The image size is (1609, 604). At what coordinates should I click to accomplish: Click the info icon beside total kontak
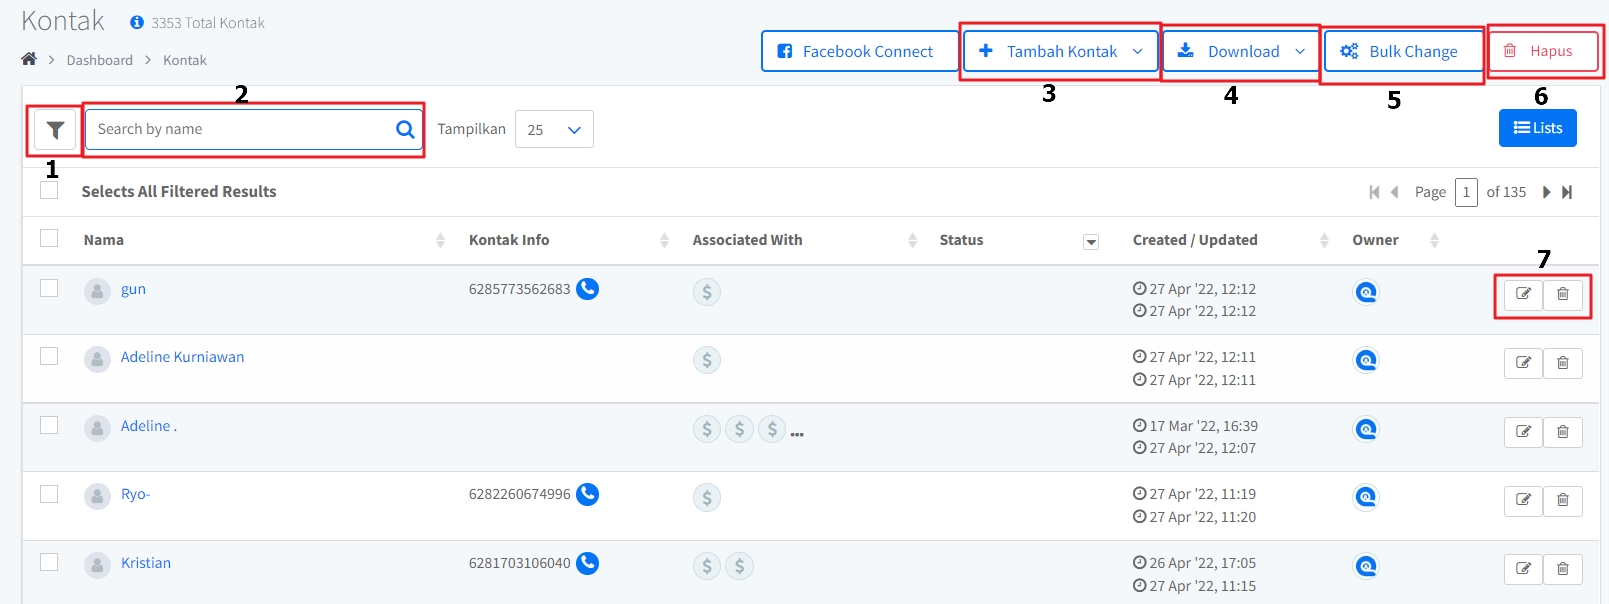pyautogui.click(x=137, y=22)
